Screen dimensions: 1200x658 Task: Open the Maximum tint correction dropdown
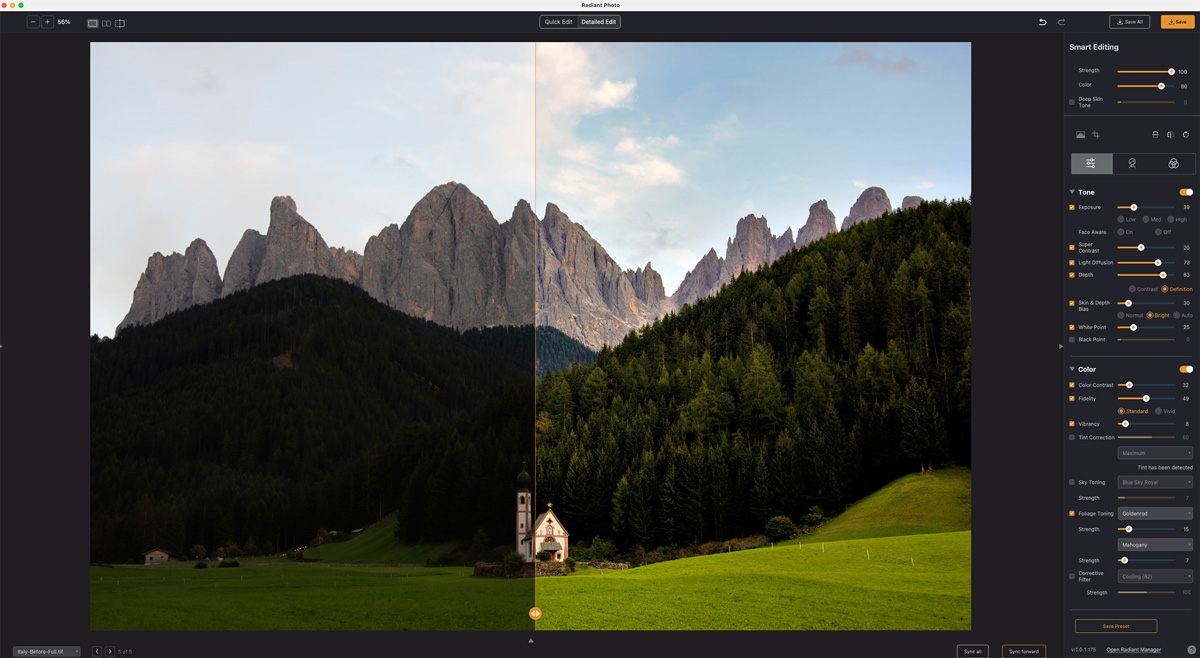1156,453
